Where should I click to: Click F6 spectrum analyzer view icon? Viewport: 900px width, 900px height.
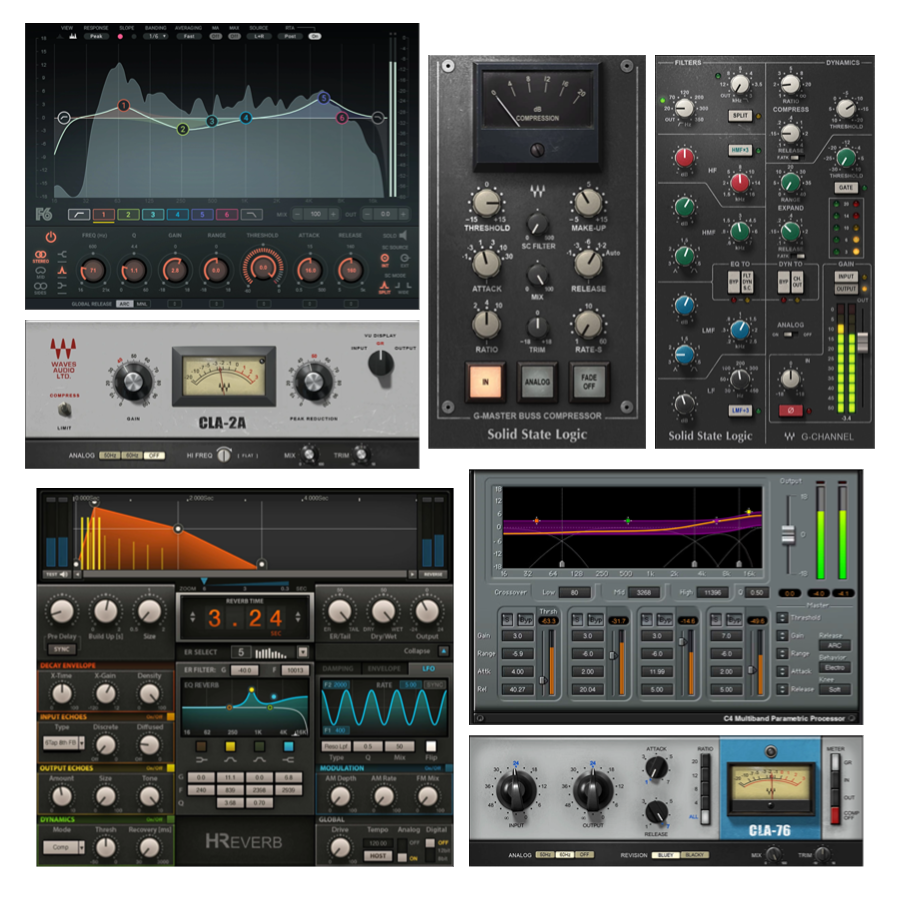73,36
